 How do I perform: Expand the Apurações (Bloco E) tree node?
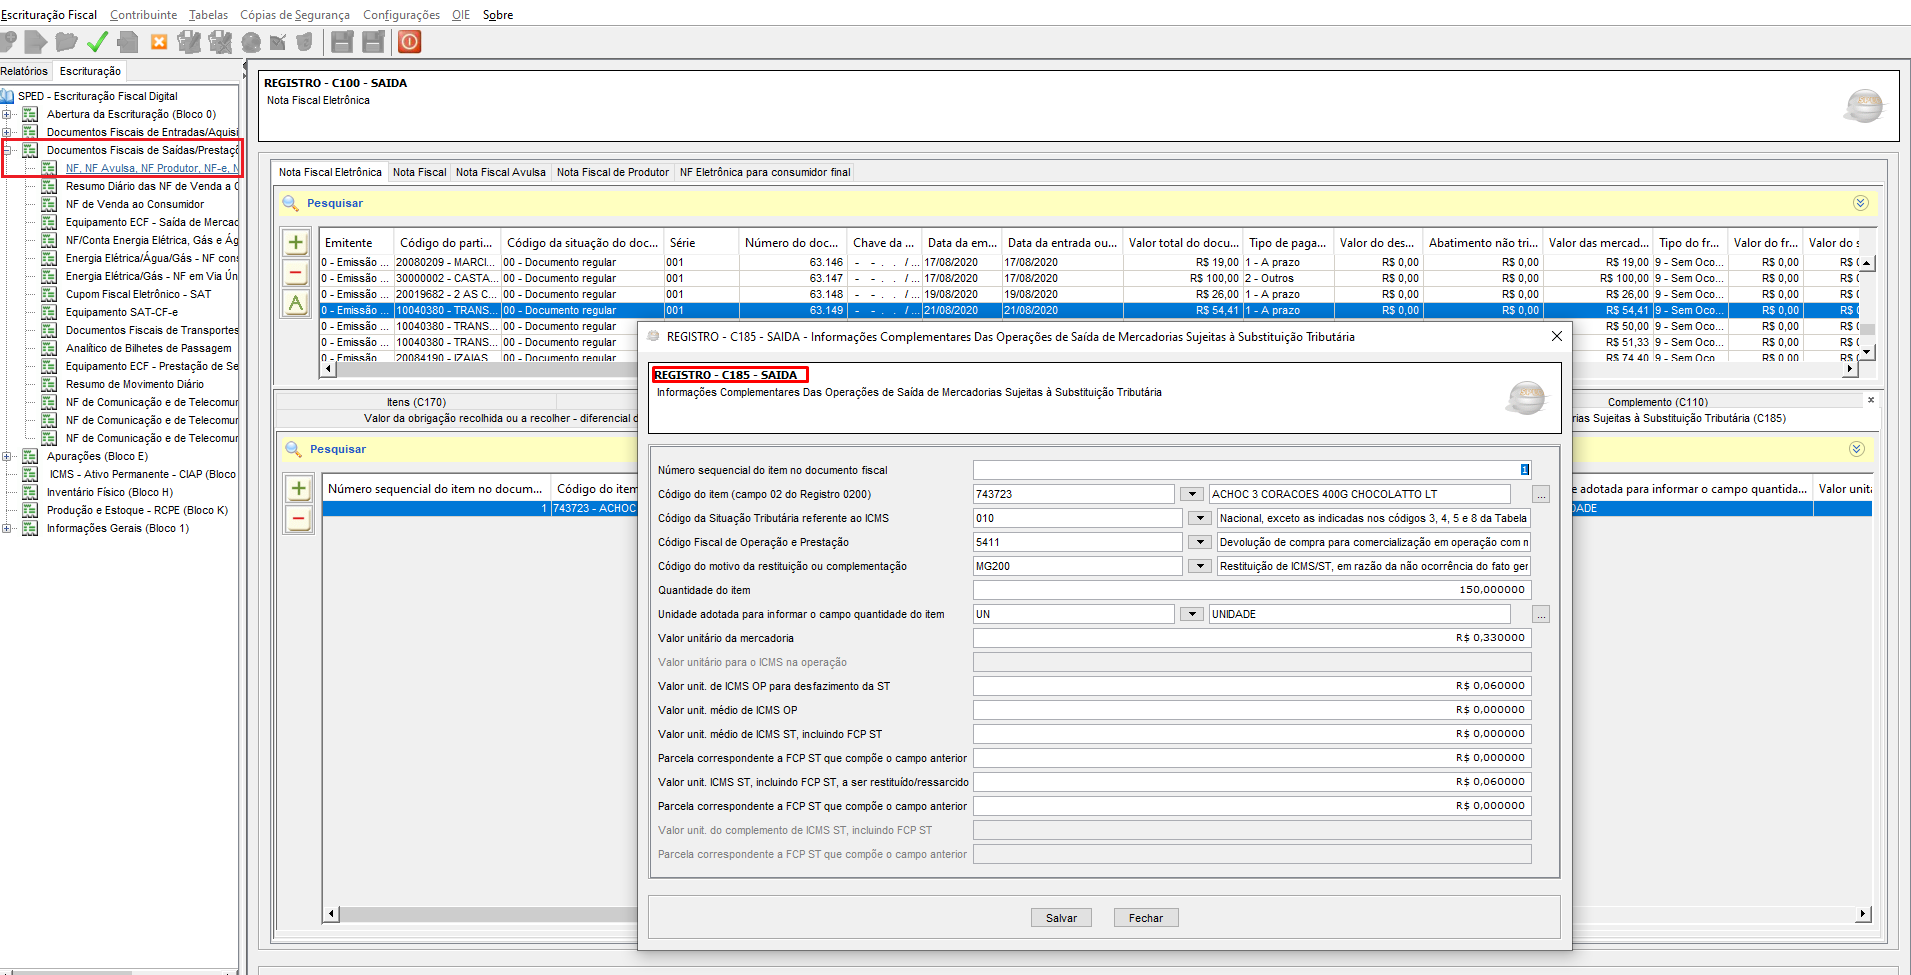[x=7, y=457]
